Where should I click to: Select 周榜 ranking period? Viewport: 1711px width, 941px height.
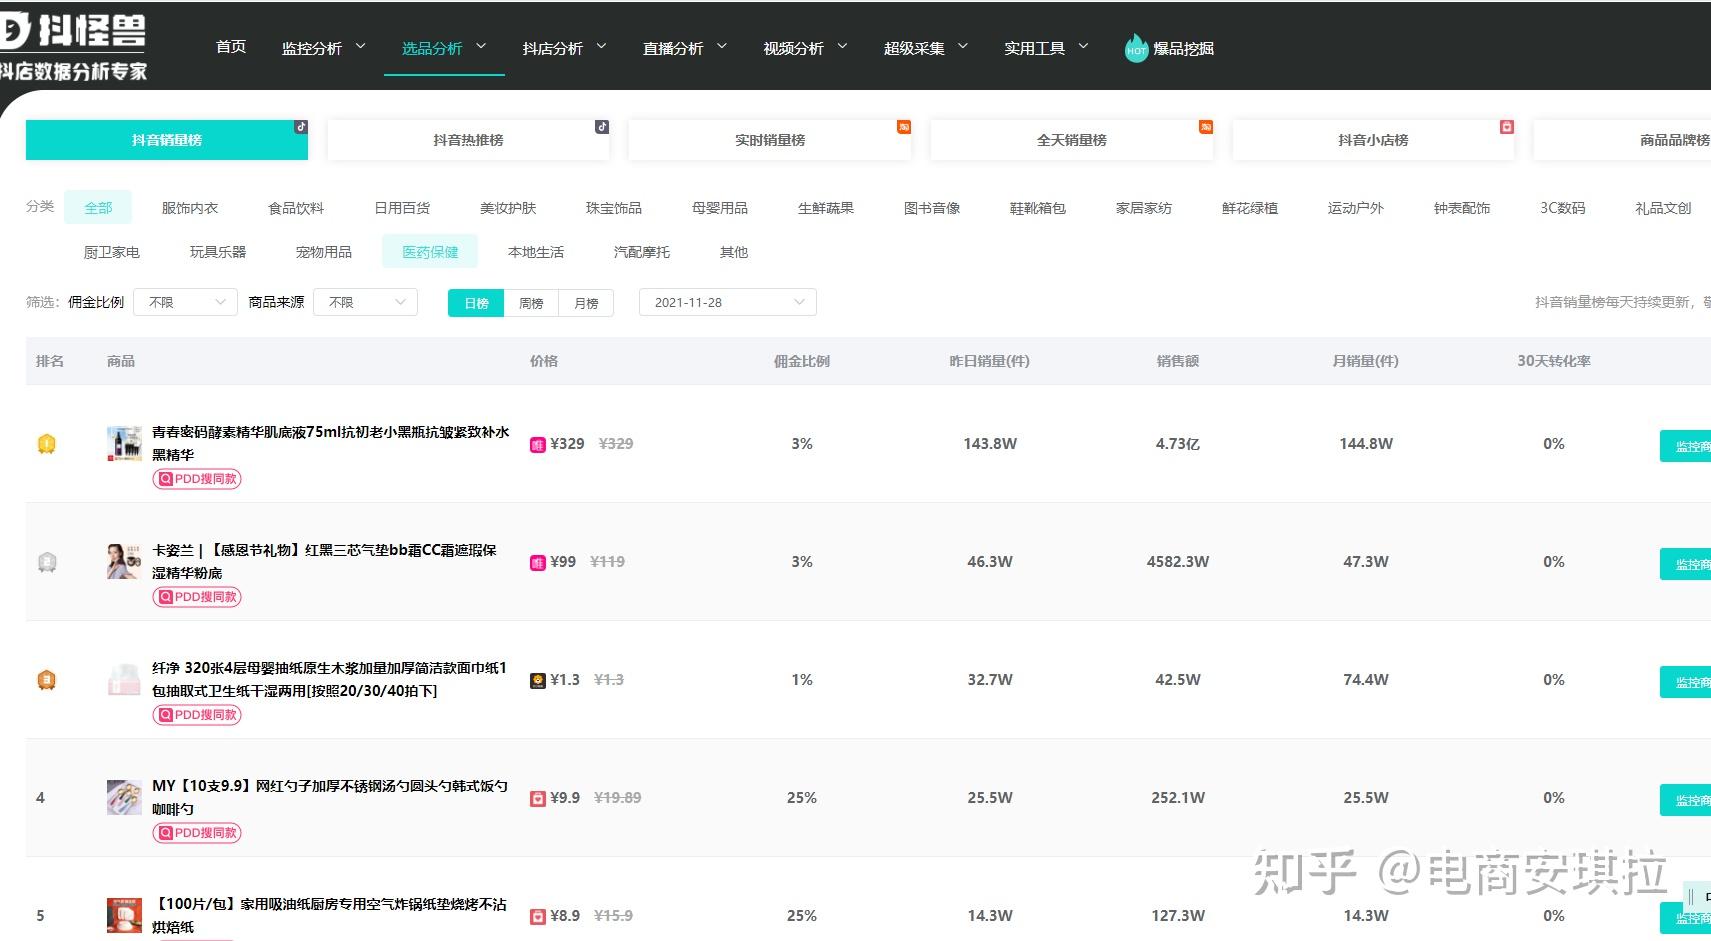point(531,303)
